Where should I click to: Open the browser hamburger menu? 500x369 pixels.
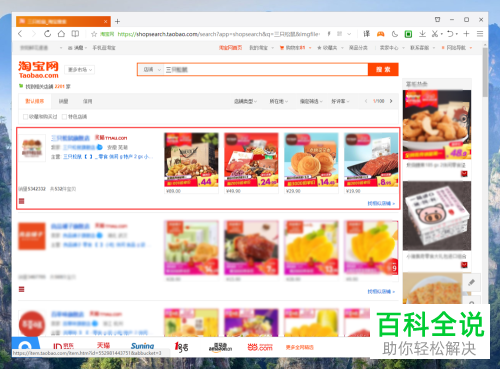coord(480,34)
